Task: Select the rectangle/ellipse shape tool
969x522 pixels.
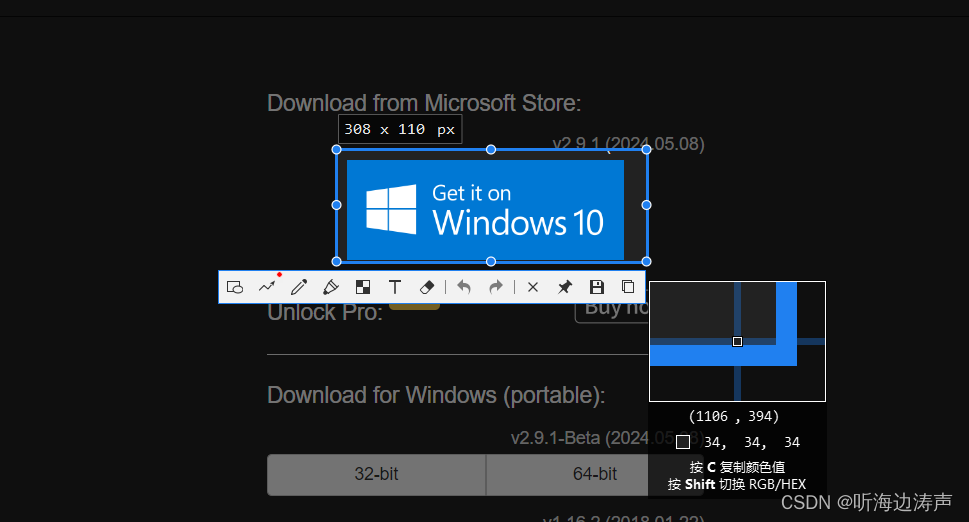Action: pyautogui.click(x=235, y=287)
